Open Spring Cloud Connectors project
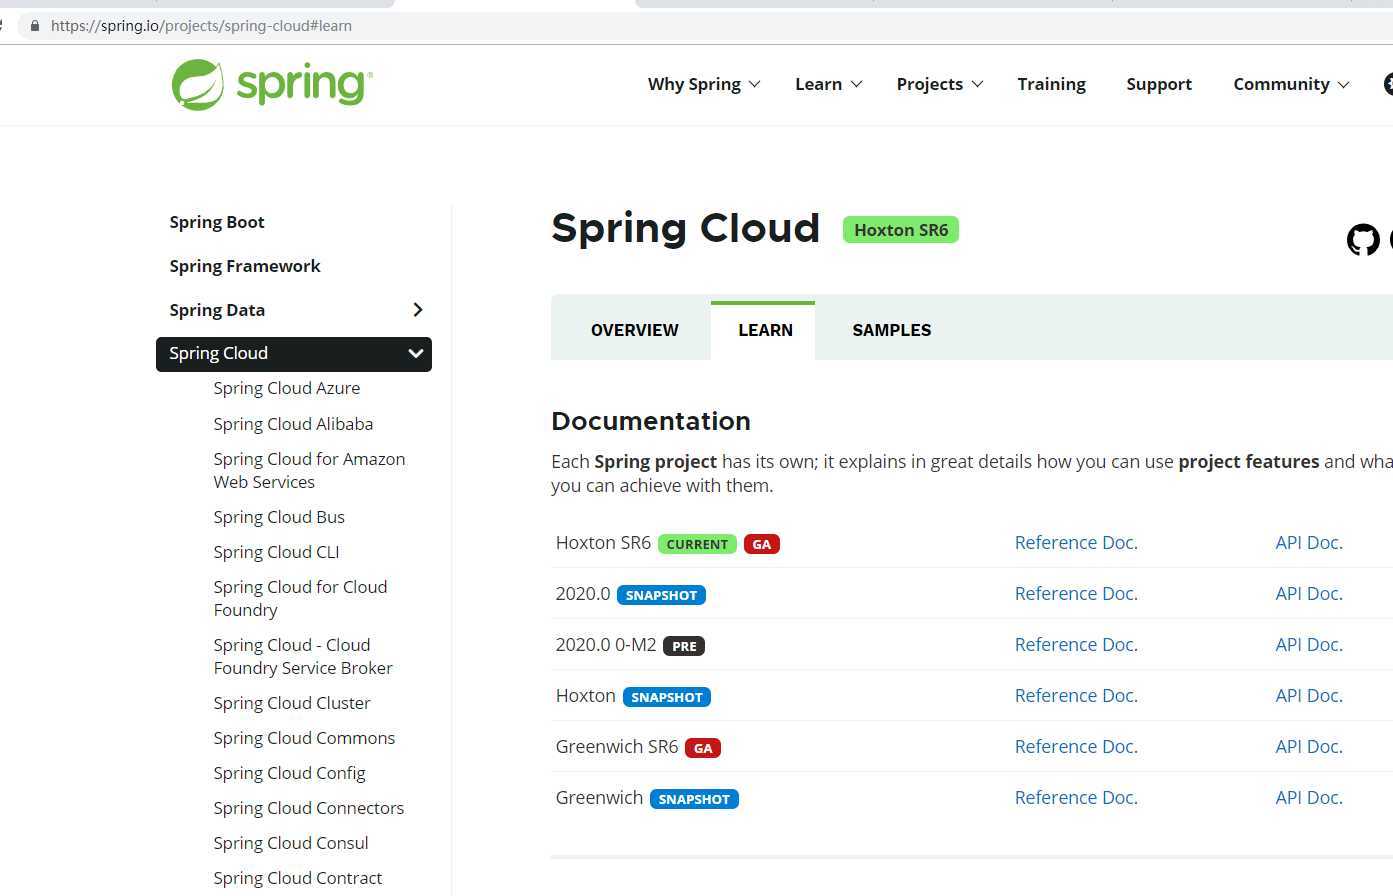Viewport: 1393px width, 896px height. (309, 808)
